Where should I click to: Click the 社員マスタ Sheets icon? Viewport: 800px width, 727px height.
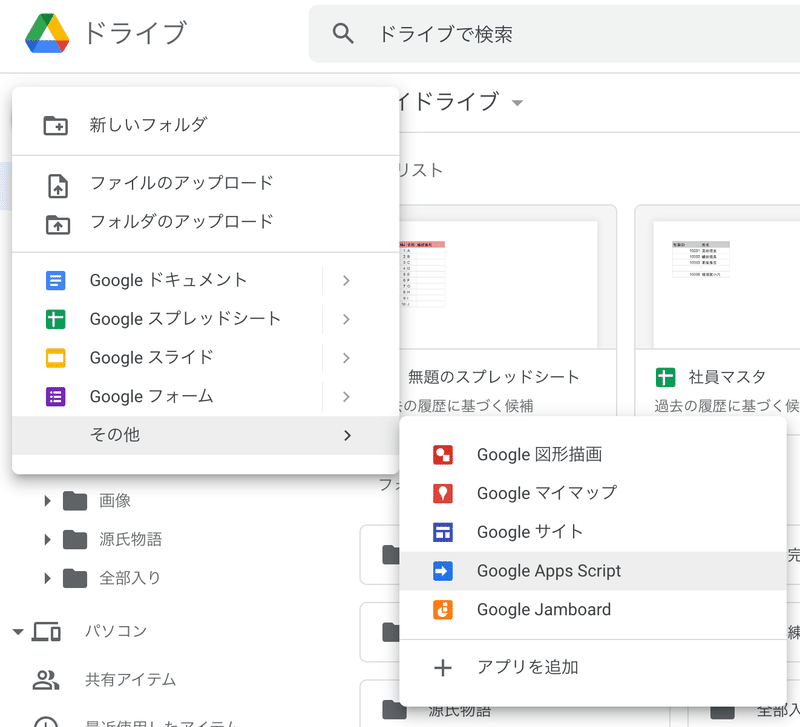[x=665, y=378]
